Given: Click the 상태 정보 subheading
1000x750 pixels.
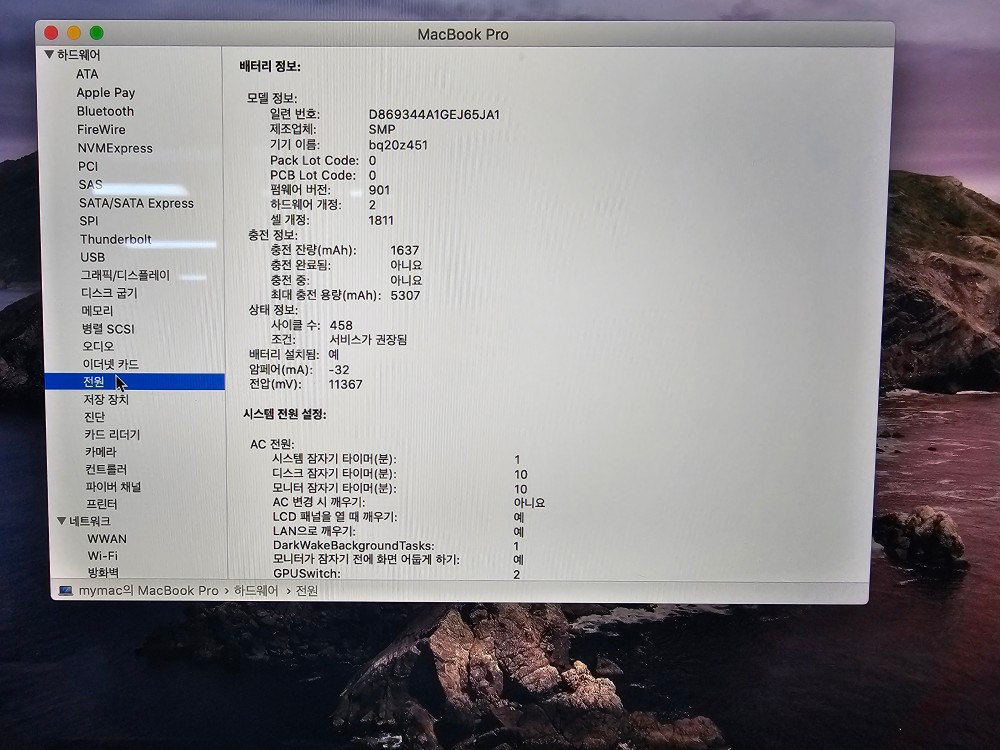Looking at the screenshot, I should coord(273,310).
